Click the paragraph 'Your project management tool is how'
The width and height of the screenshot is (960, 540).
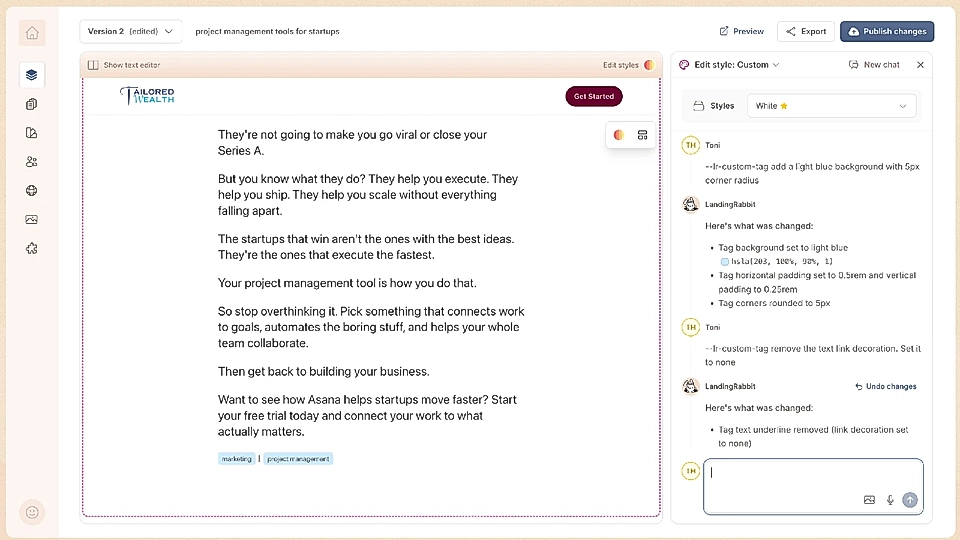coord(347,283)
